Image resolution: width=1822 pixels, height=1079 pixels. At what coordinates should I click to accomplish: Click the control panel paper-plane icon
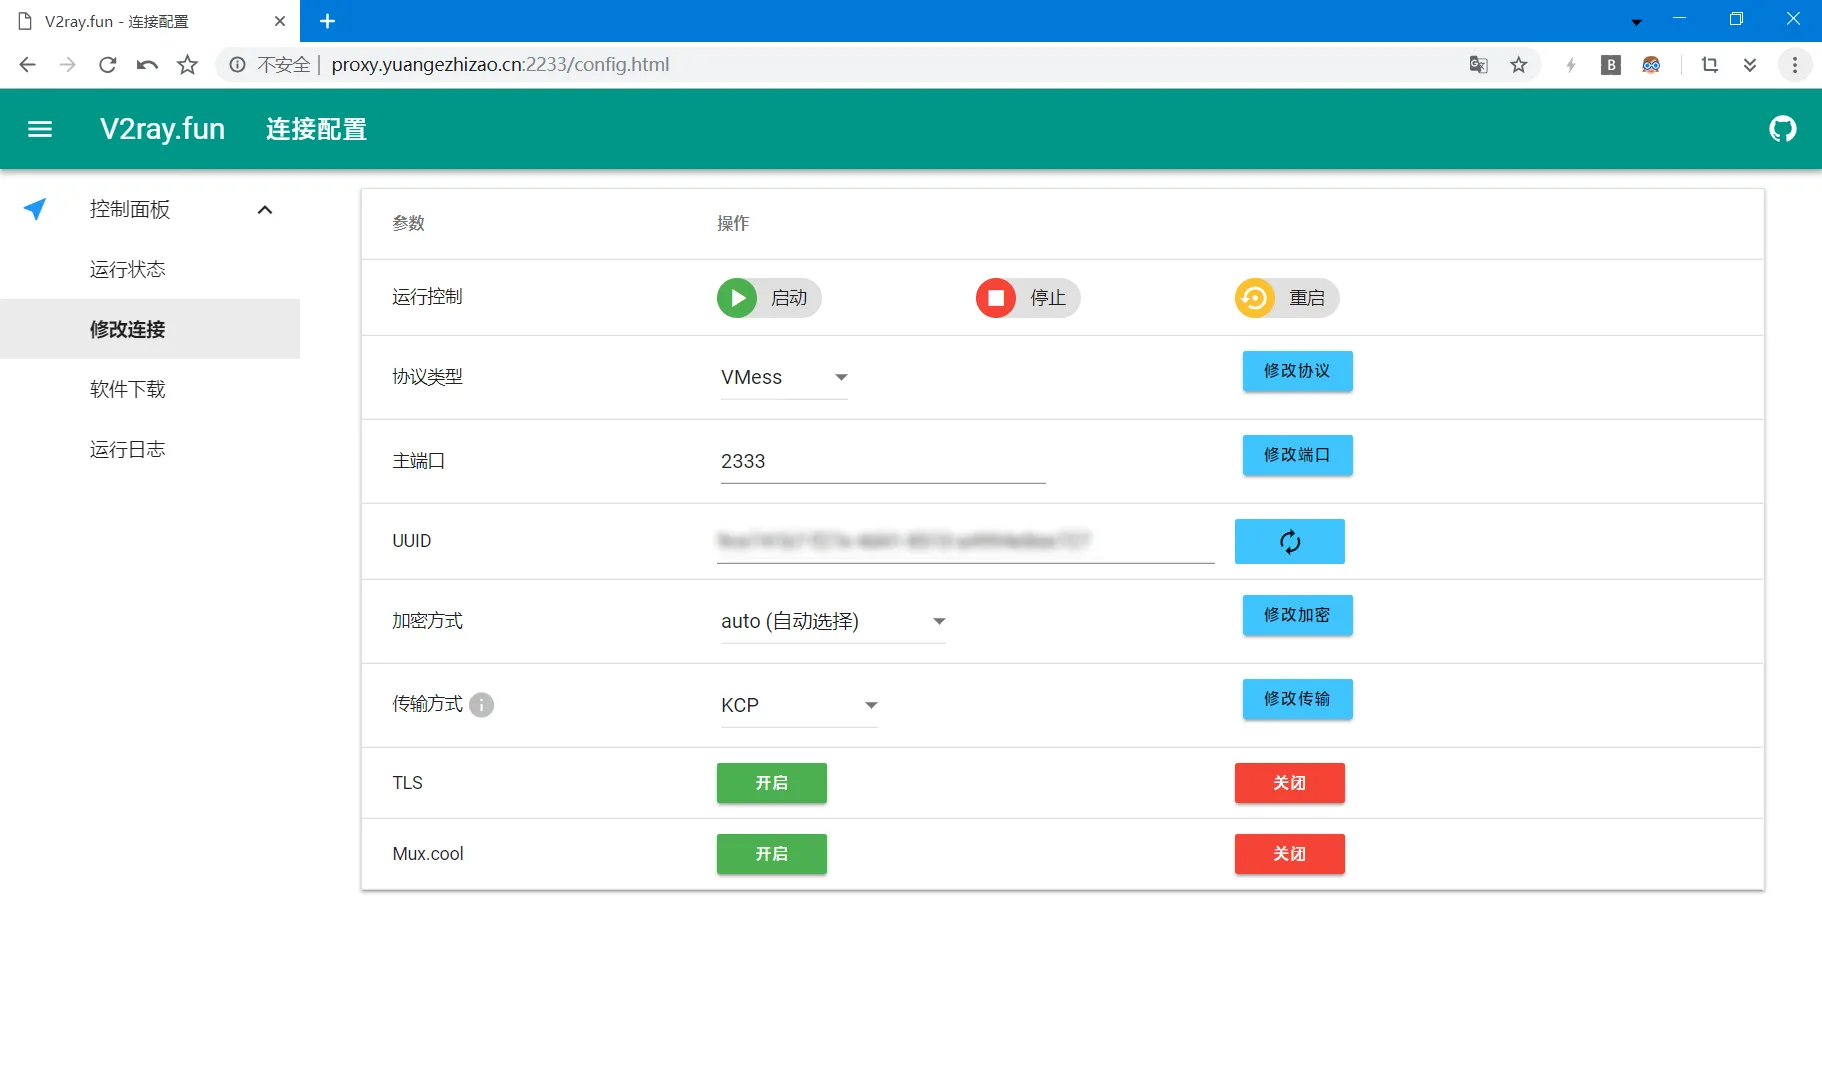[35, 209]
